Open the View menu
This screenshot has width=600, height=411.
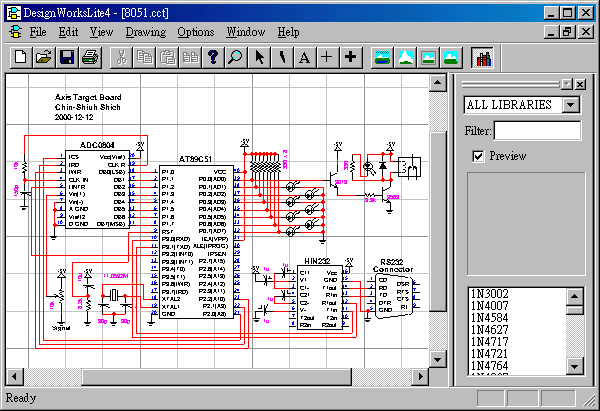pos(101,32)
